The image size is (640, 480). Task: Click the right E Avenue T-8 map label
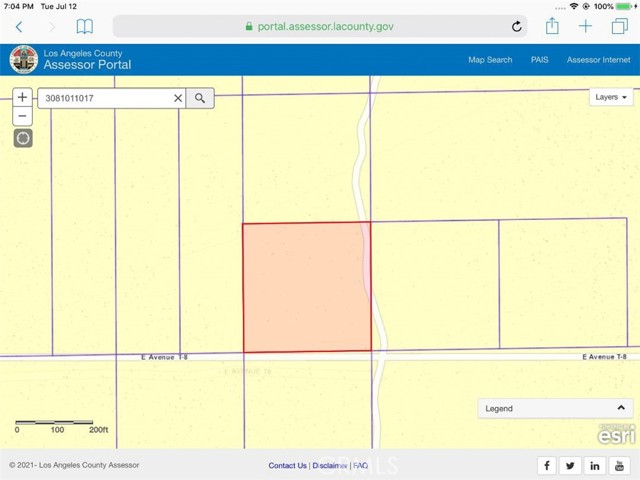(x=604, y=357)
